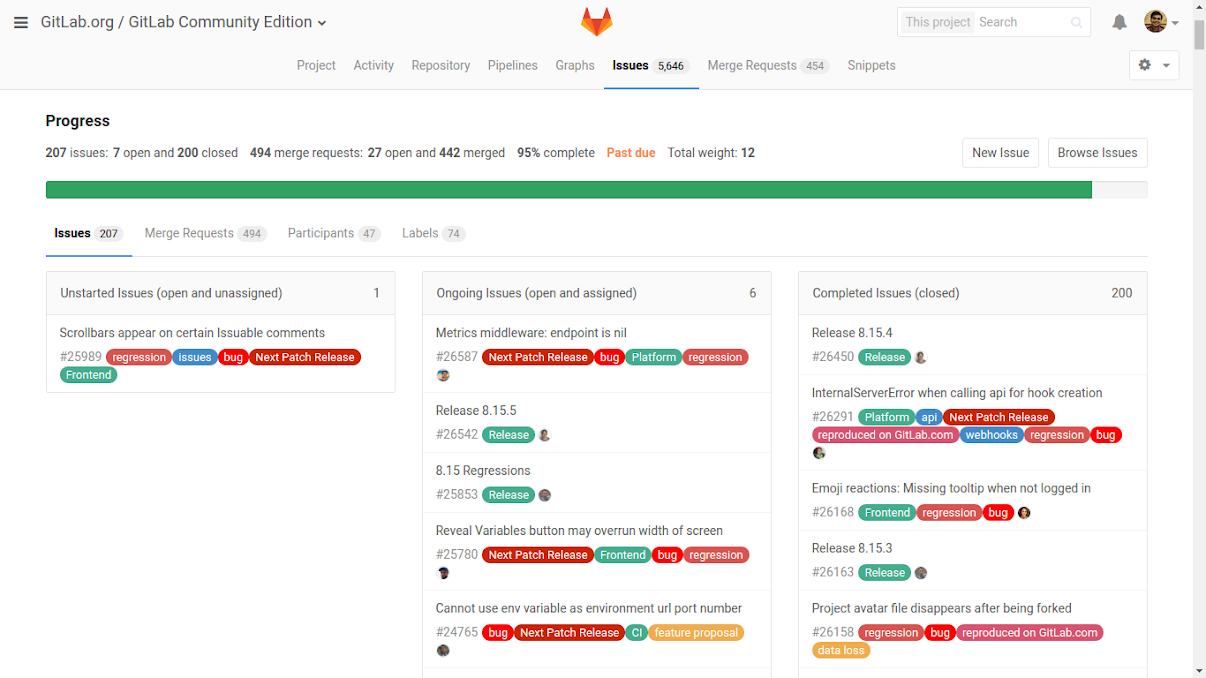Click feature proposal label on #24765

[x=696, y=632]
